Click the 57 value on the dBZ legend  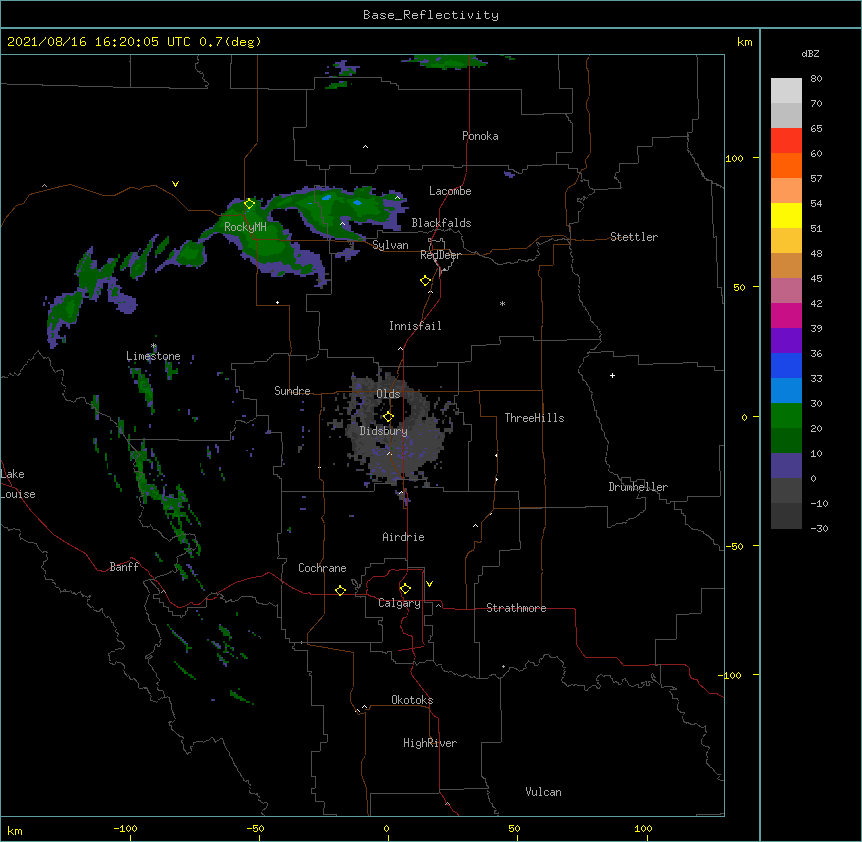pyautogui.click(x=816, y=178)
